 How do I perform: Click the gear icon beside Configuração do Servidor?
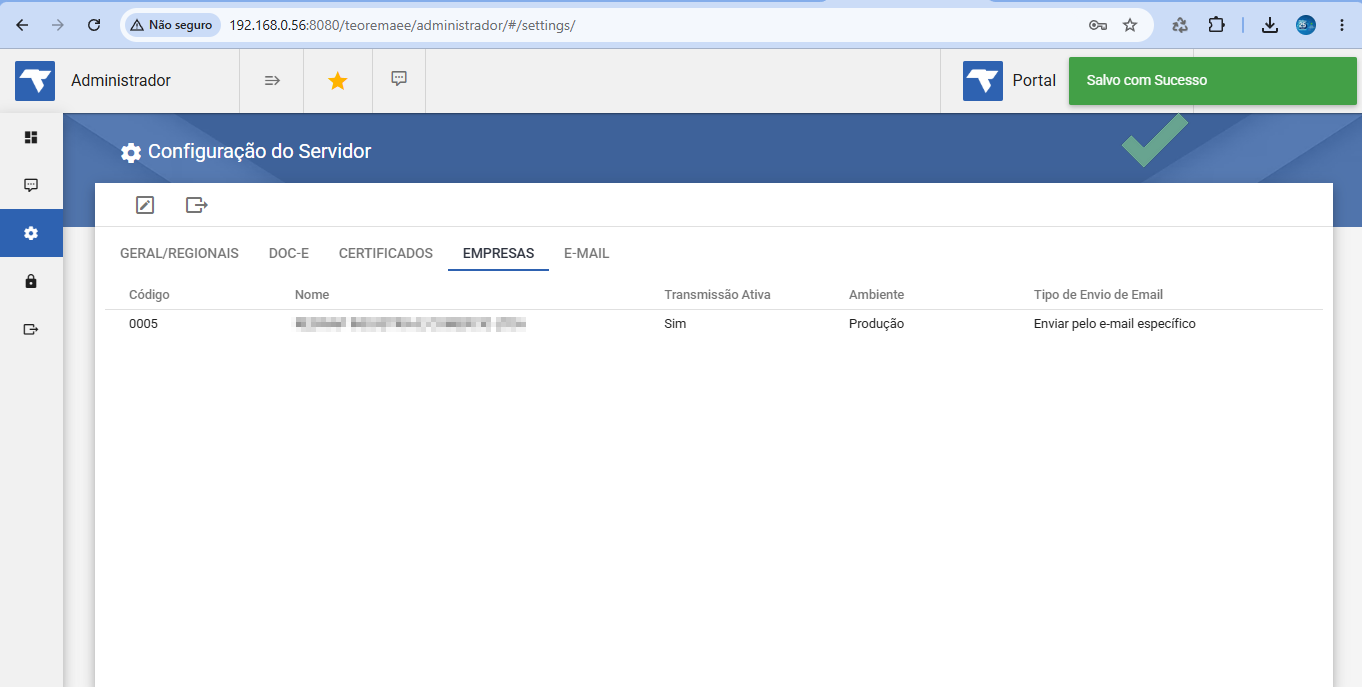pyautogui.click(x=131, y=152)
